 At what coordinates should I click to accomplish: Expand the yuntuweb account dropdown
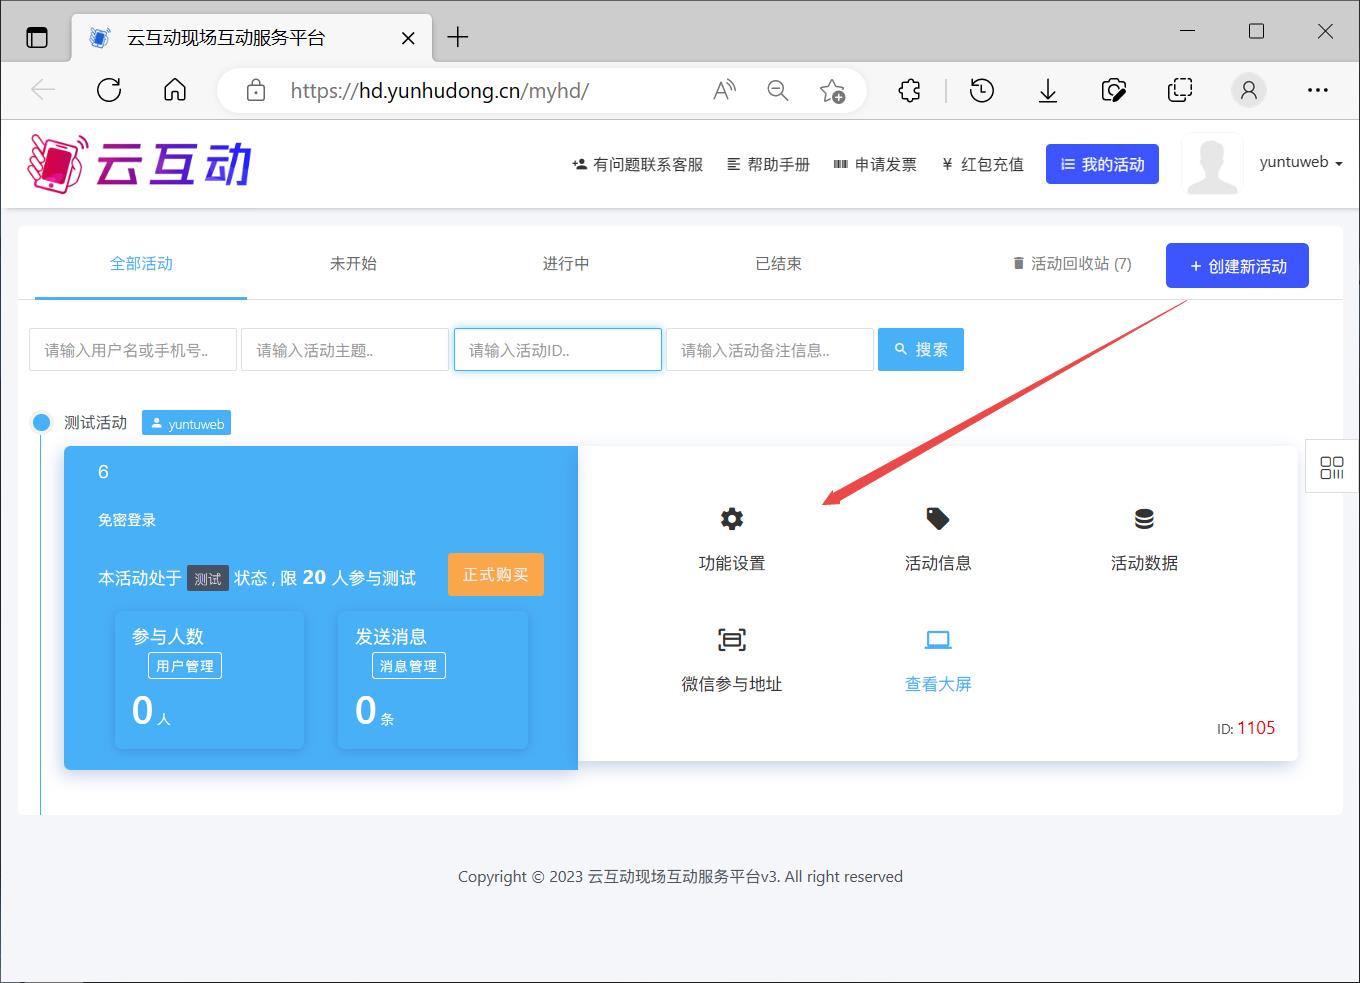[x=1301, y=163]
